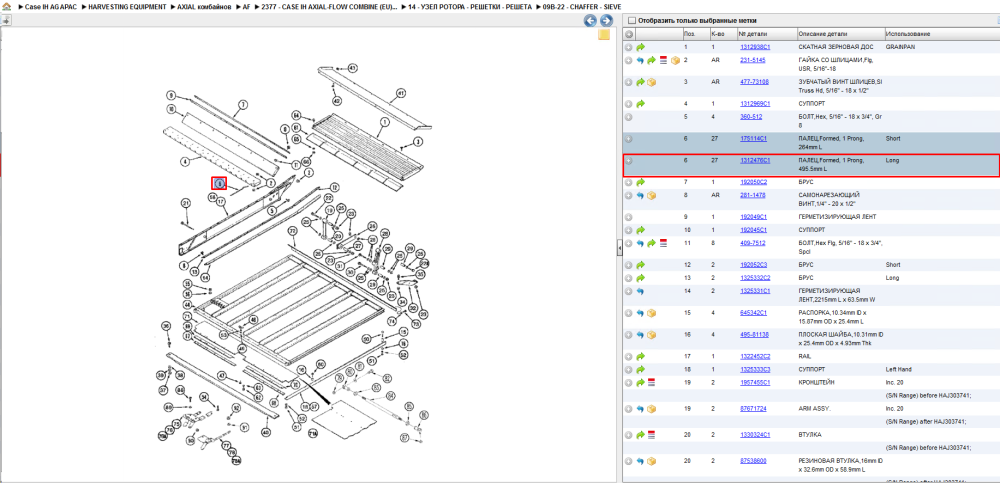Click green arrow for part 192050C2

click(640, 182)
